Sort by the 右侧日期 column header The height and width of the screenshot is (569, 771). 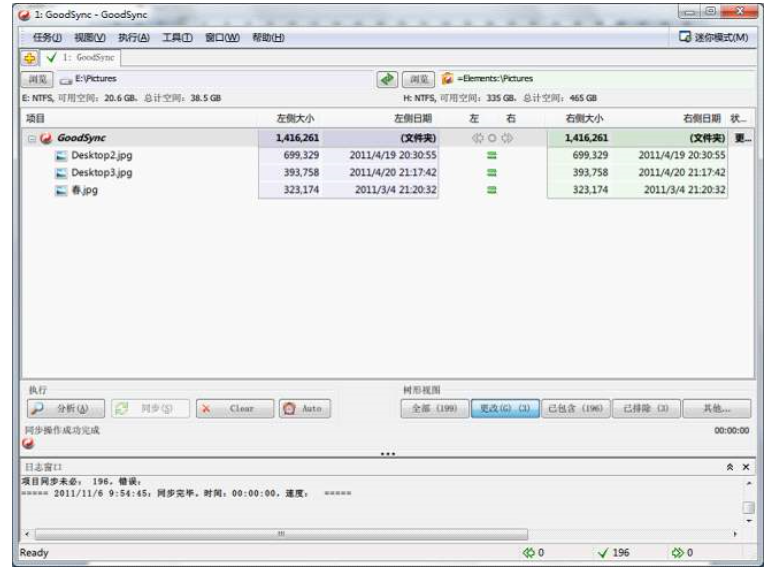702,119
